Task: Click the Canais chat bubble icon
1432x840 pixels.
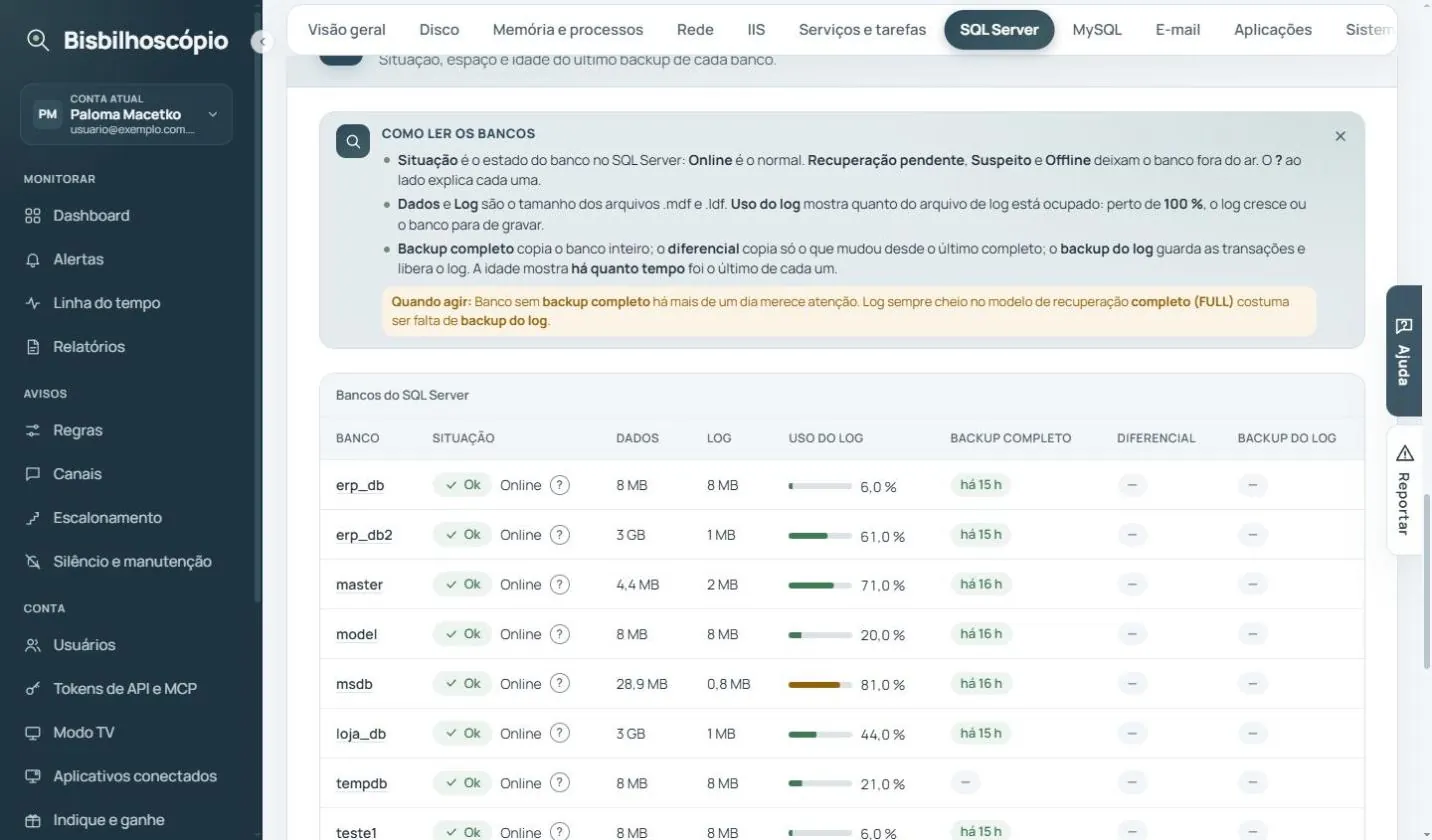Action: click(33, 474)
